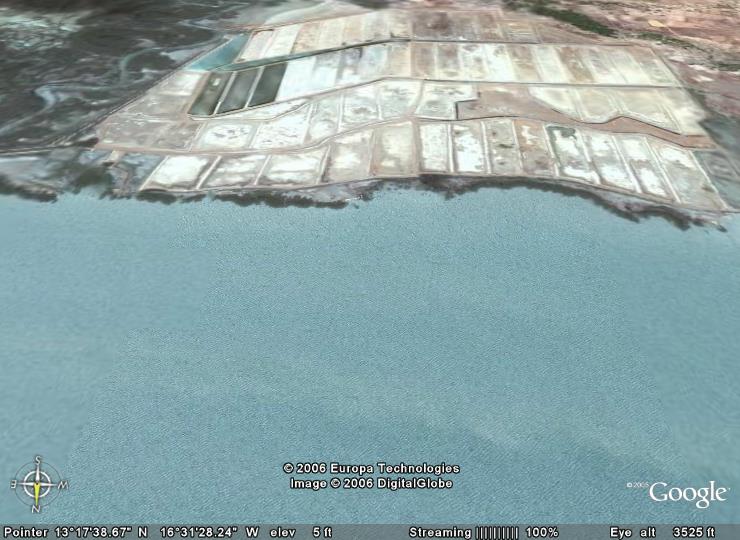
Task: Click the Image DigitalGlobe attribution text
Action: pyautogui.click(x=371, y=483)
